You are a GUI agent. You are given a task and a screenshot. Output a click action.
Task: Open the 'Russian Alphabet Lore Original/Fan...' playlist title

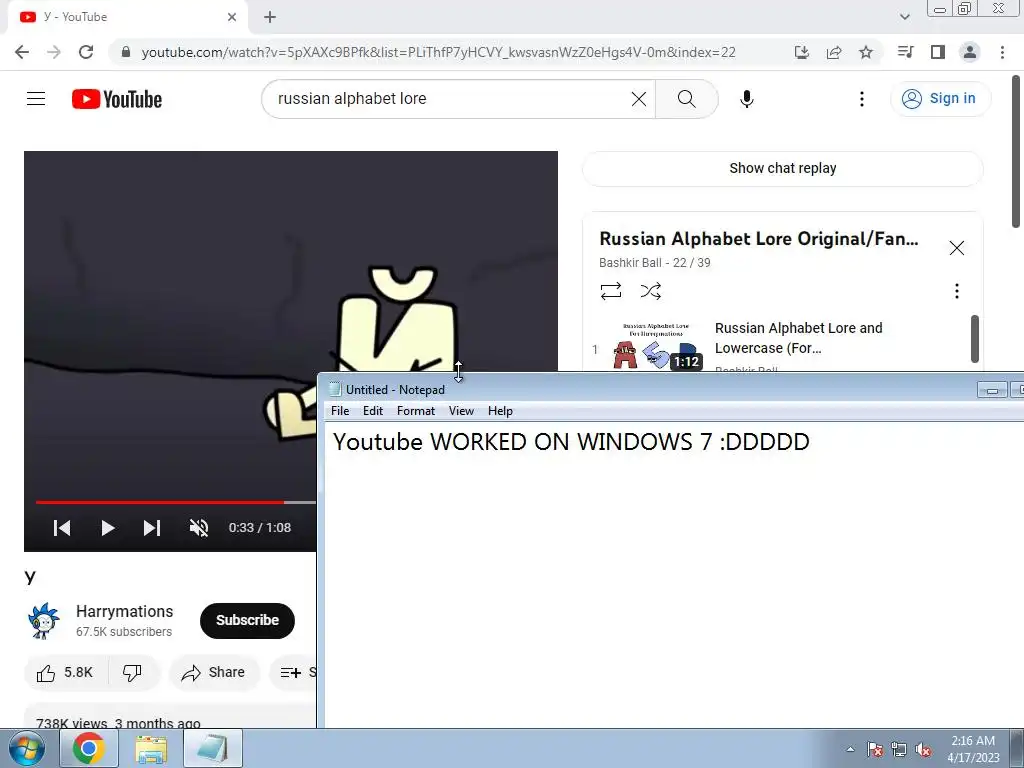tap(758, 239)
